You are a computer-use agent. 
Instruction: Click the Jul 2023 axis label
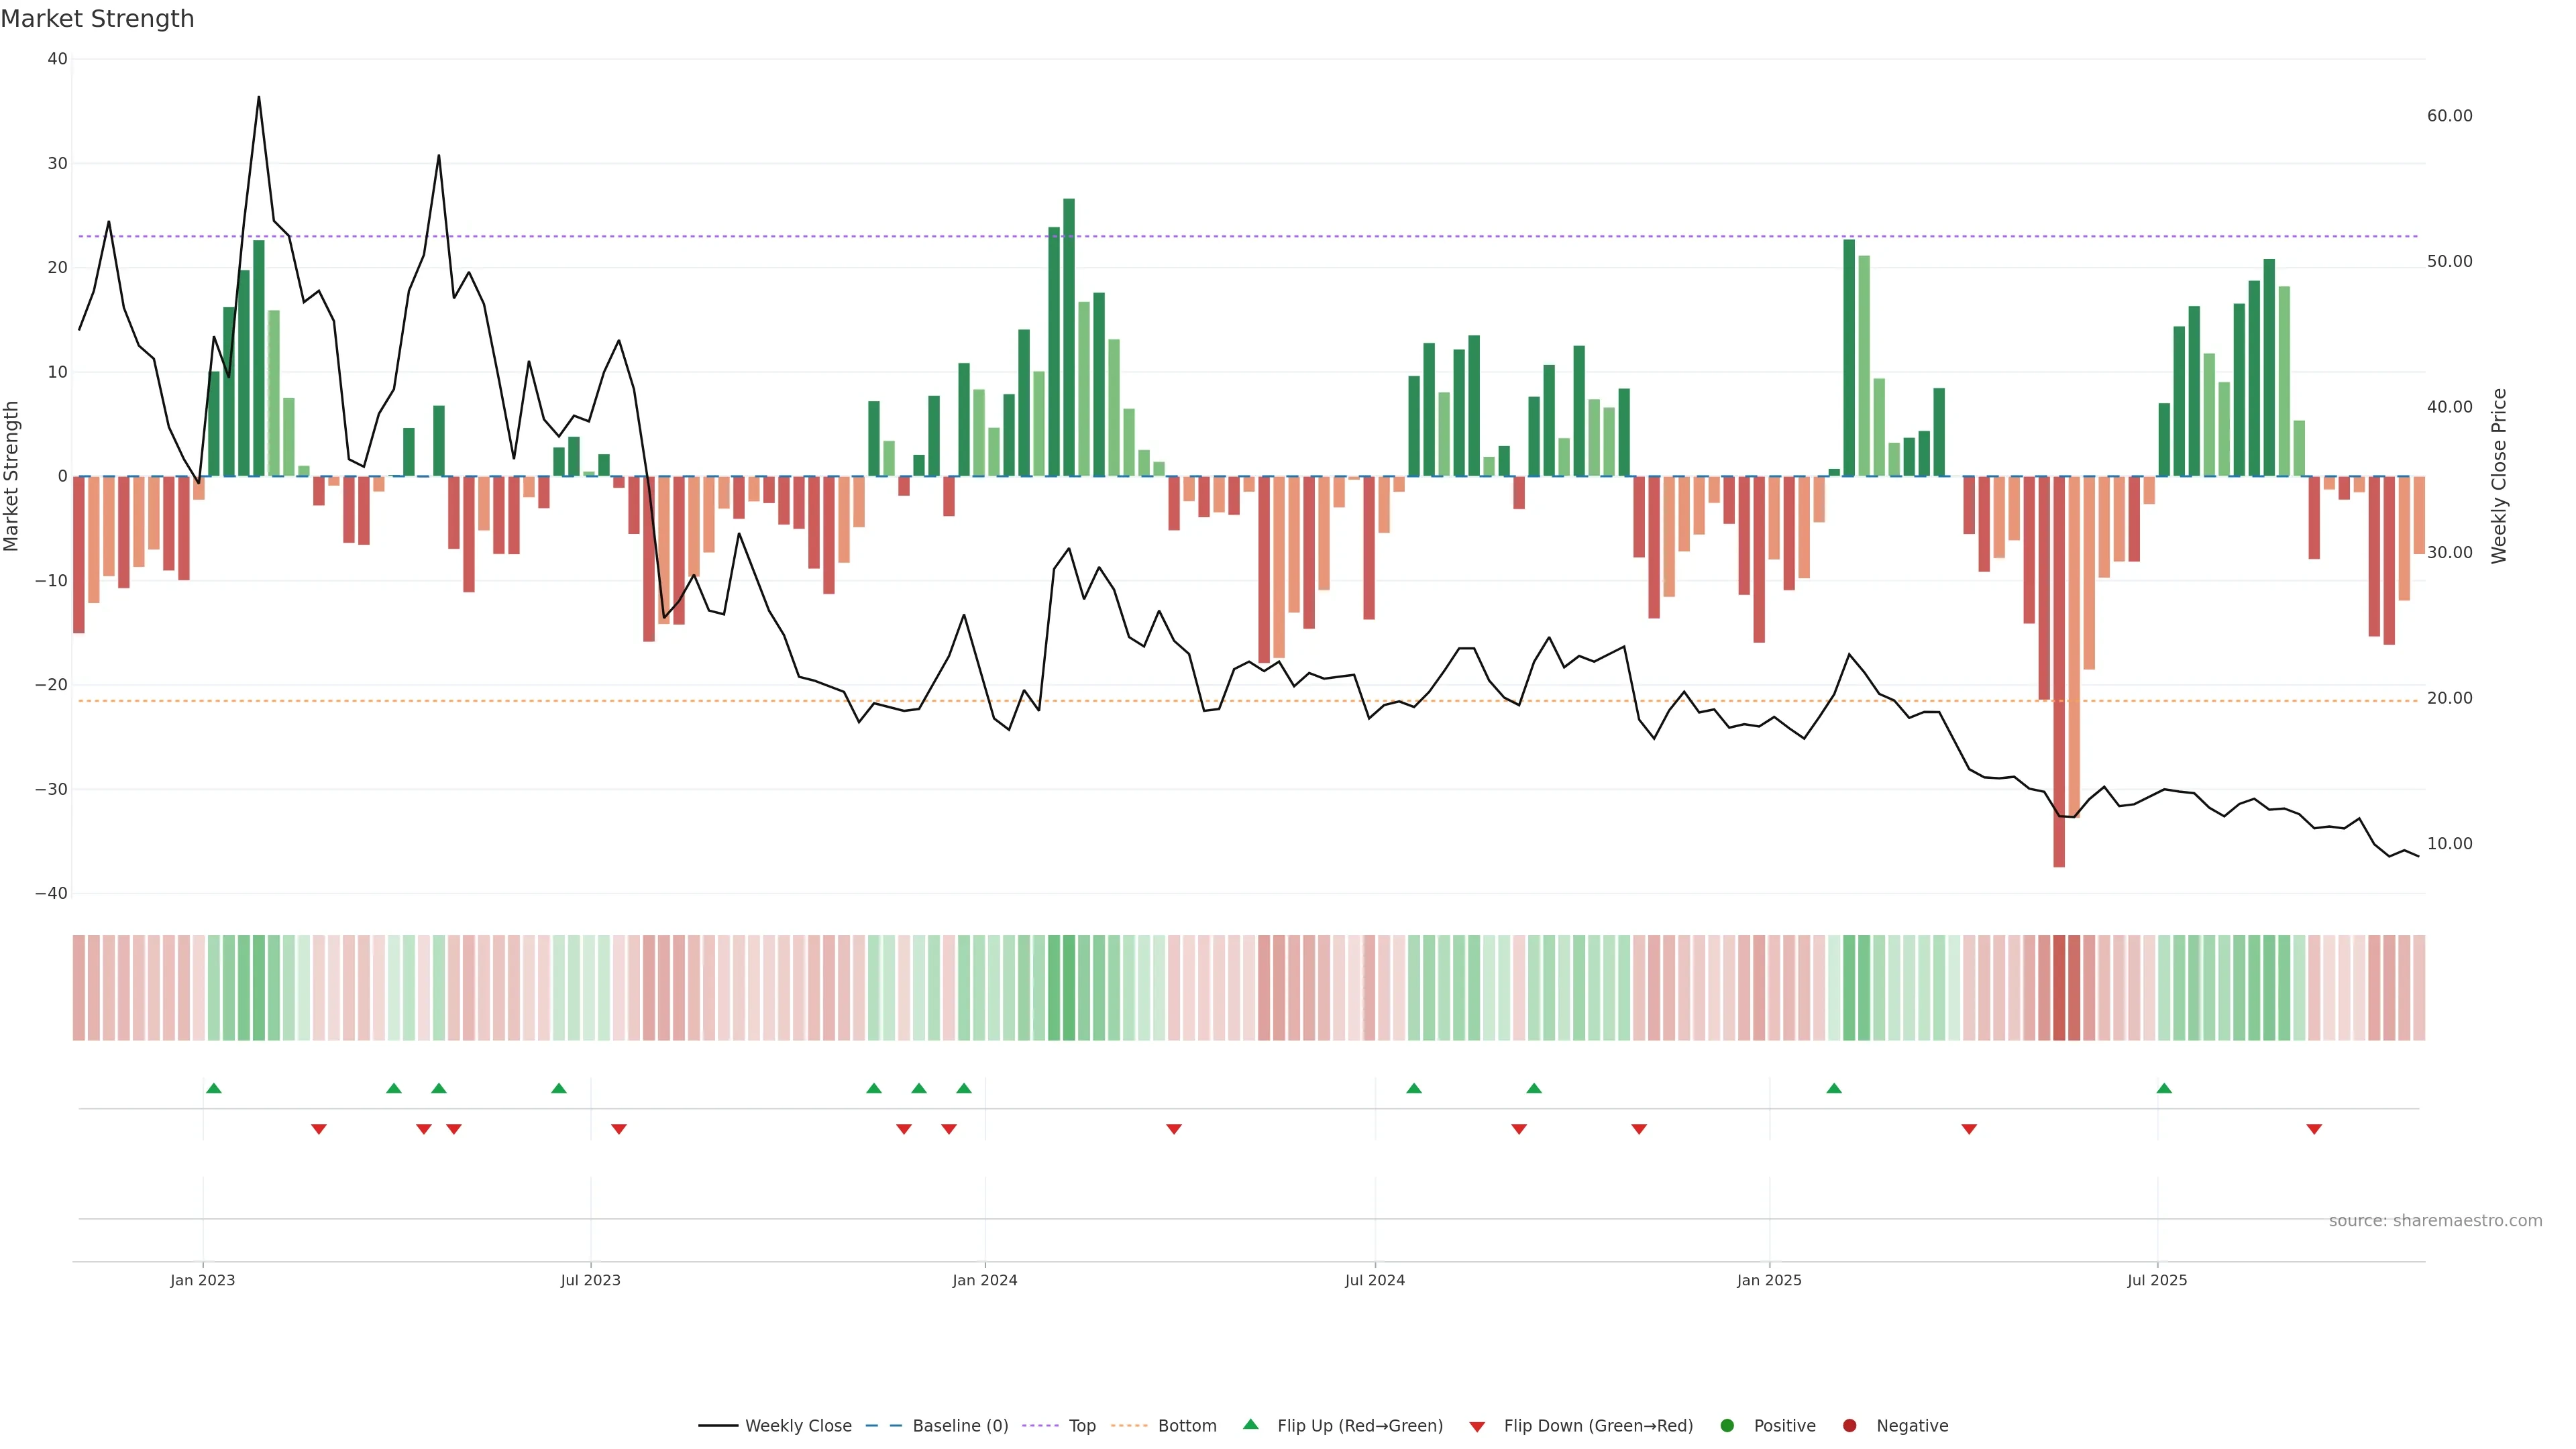click(x=590, y=1280)
